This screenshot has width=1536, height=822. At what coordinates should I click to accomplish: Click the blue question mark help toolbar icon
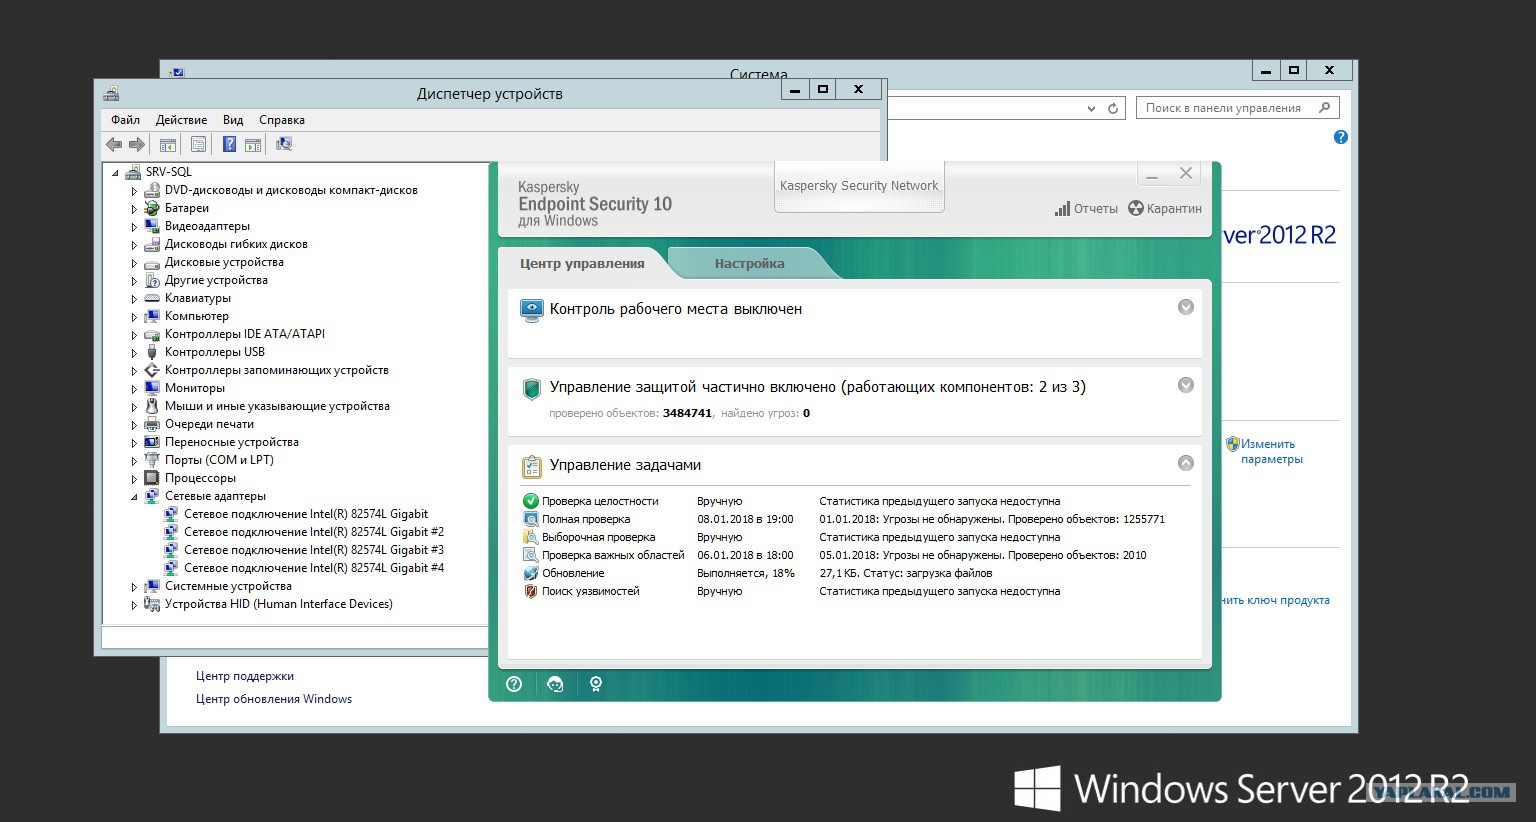tap(229, 145)
